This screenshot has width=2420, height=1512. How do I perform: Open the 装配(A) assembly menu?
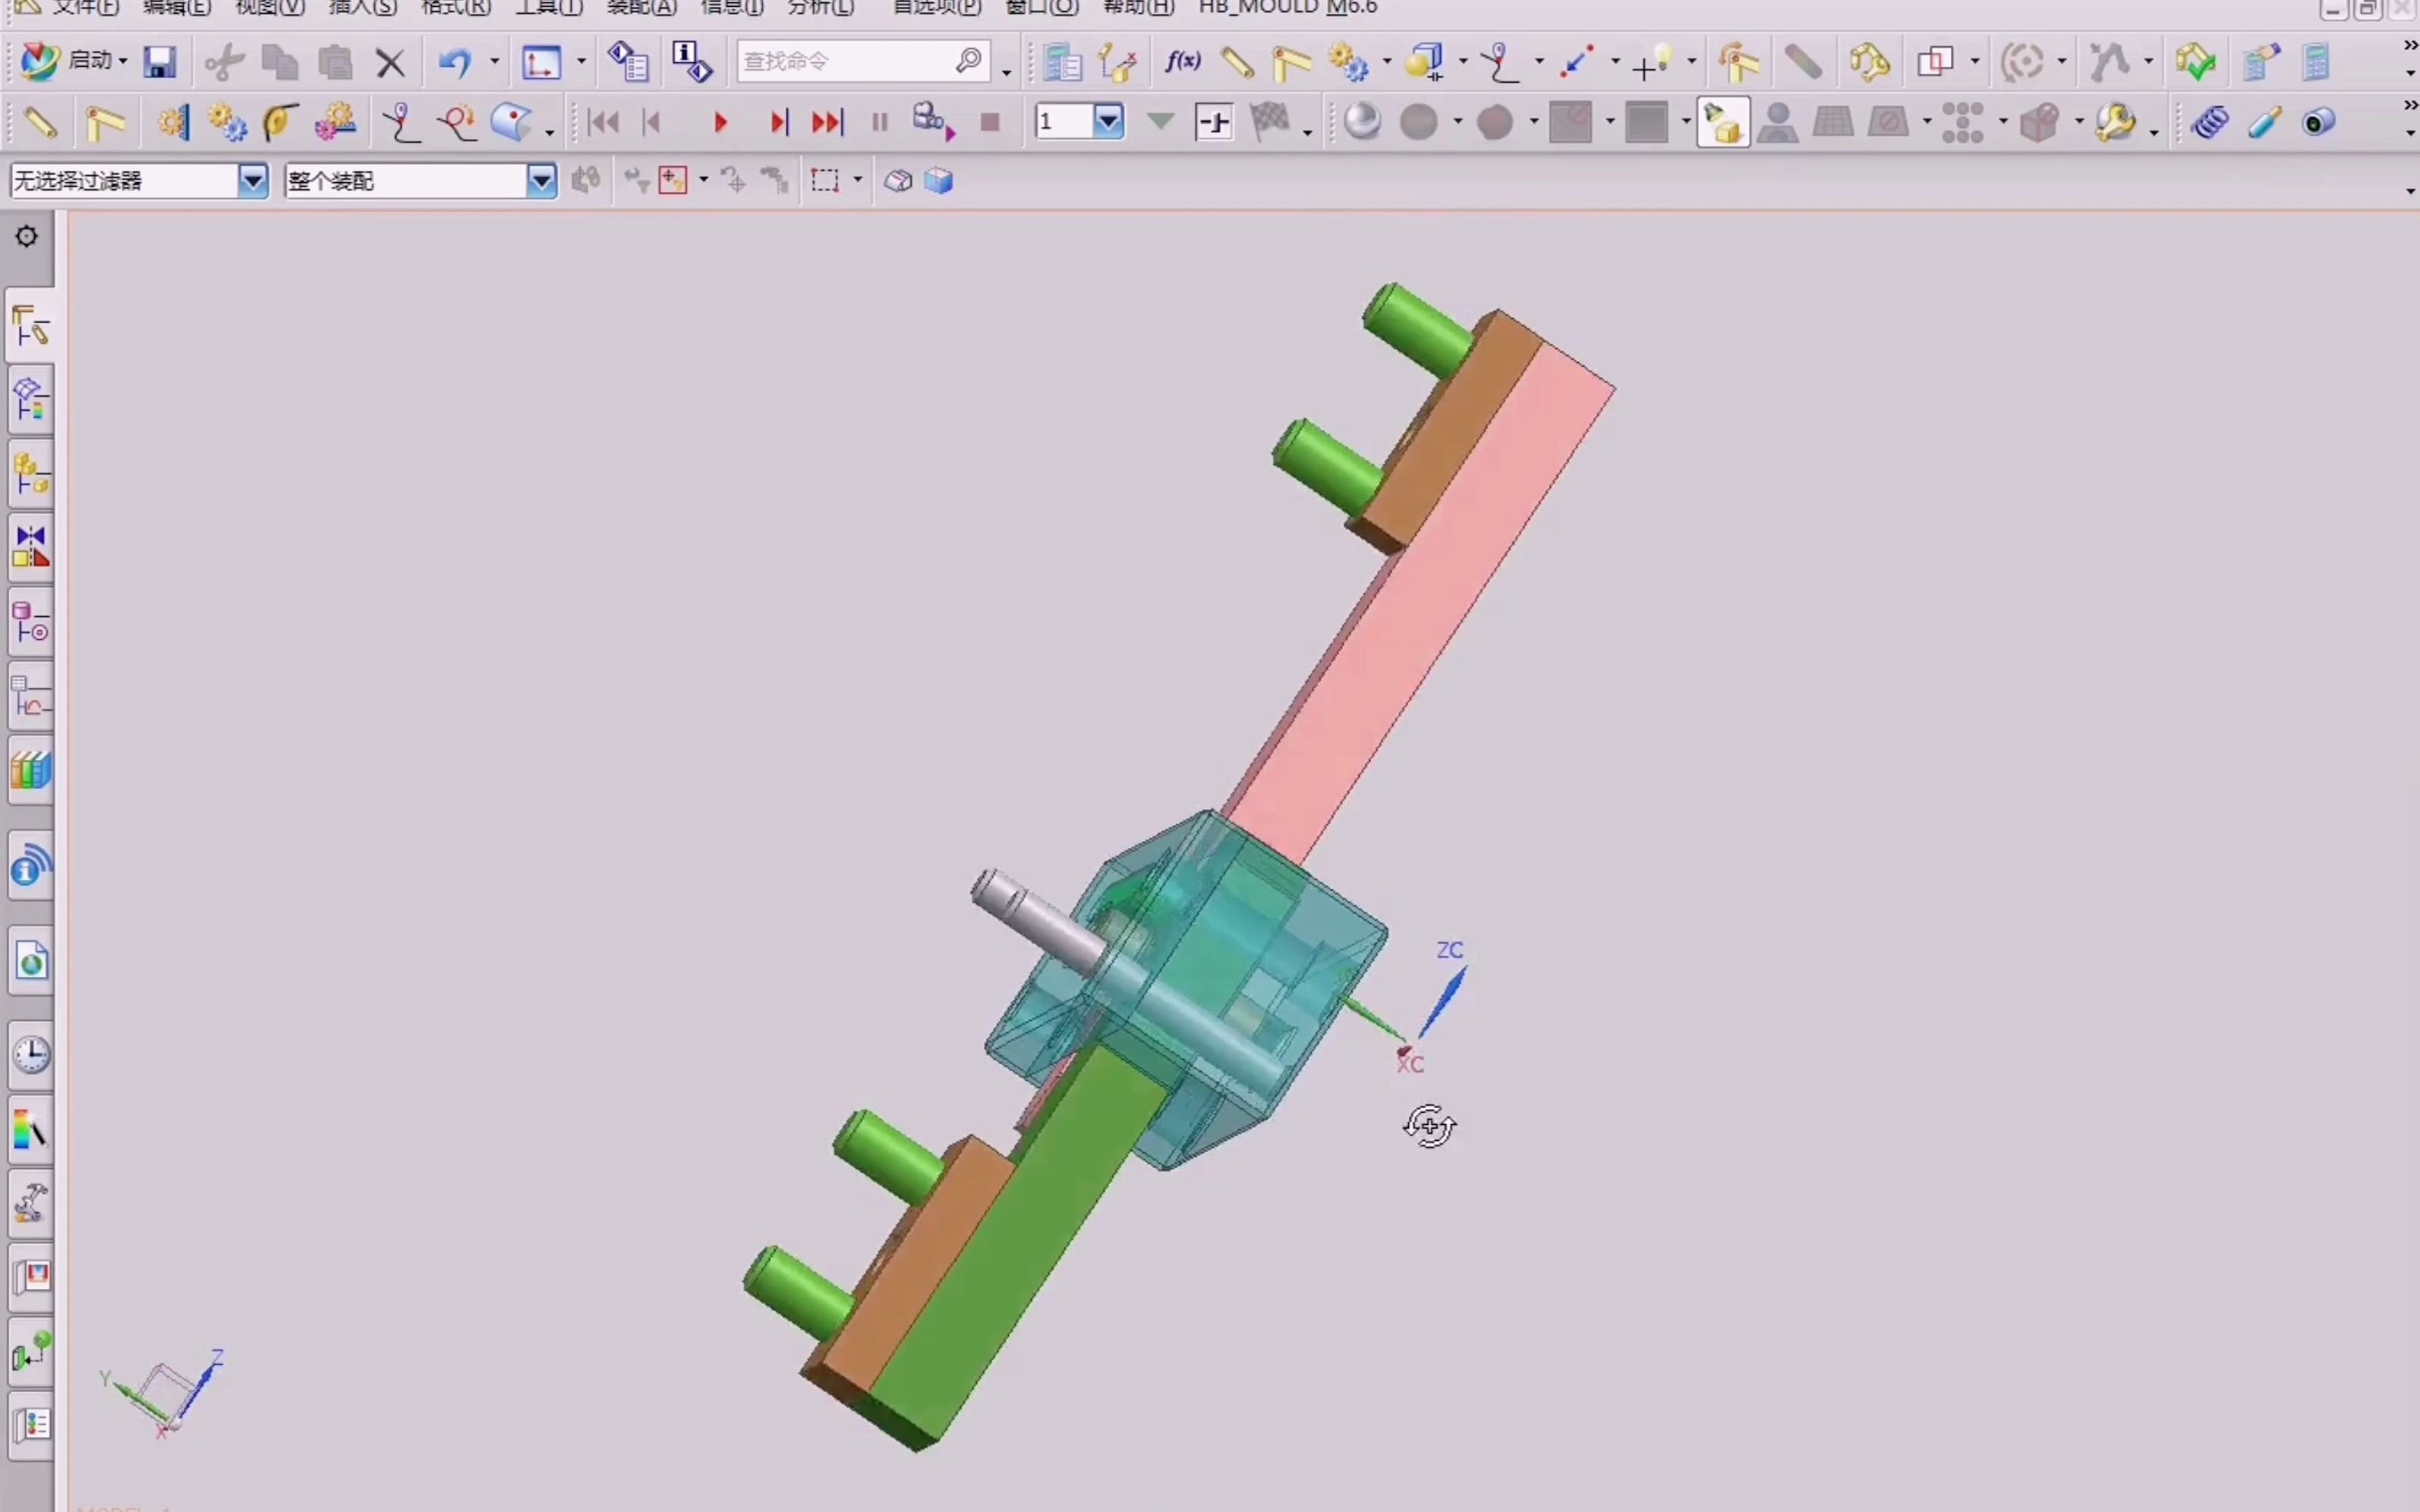point(641,8)
